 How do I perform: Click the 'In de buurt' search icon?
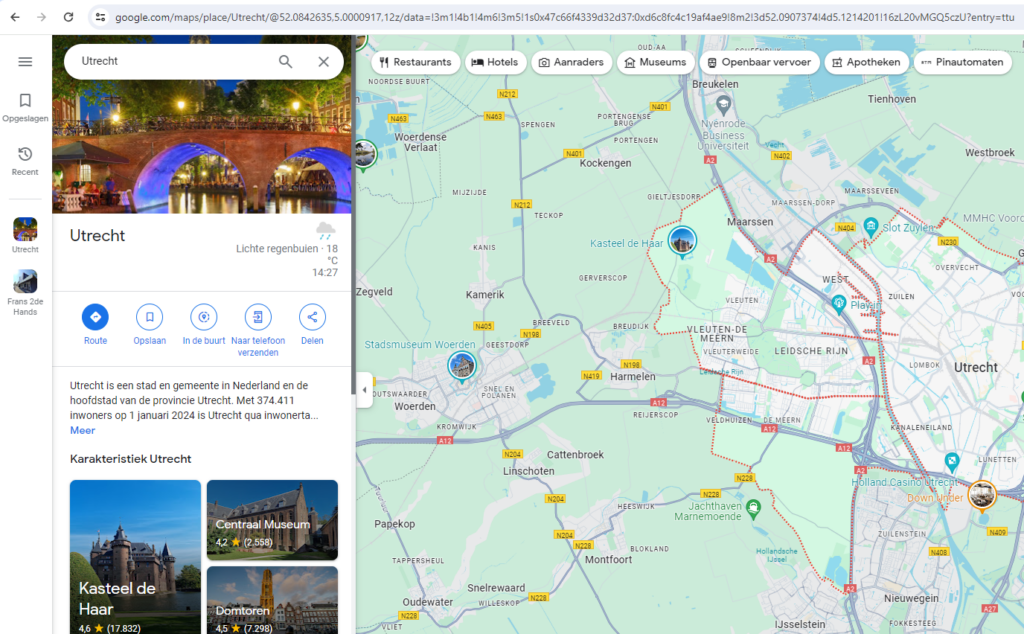(203, 317)
